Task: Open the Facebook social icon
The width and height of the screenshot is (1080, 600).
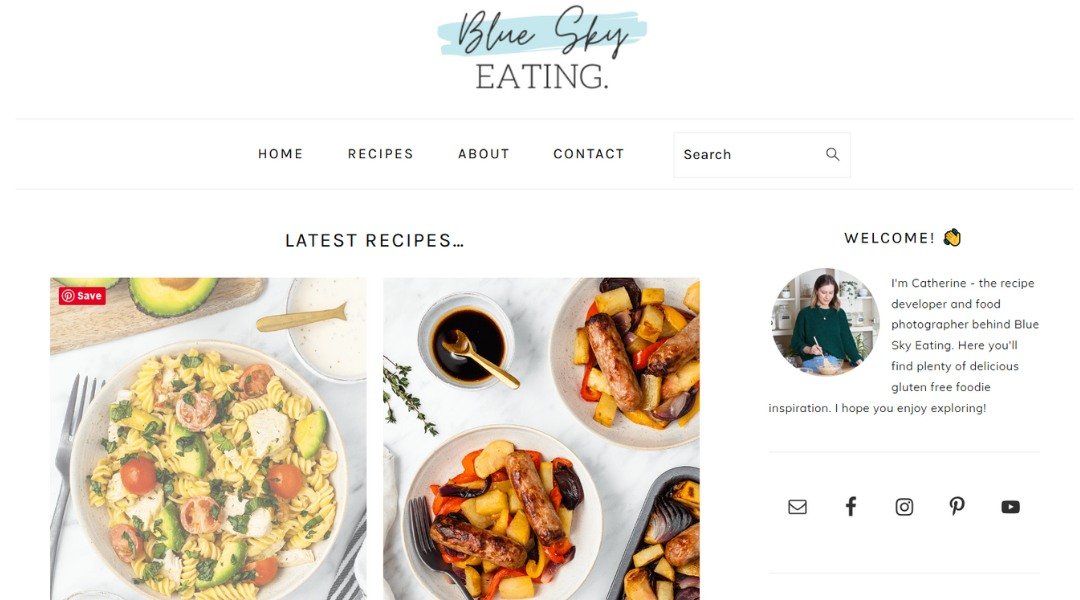Action: pyautogui.click(x=851, y=507)
